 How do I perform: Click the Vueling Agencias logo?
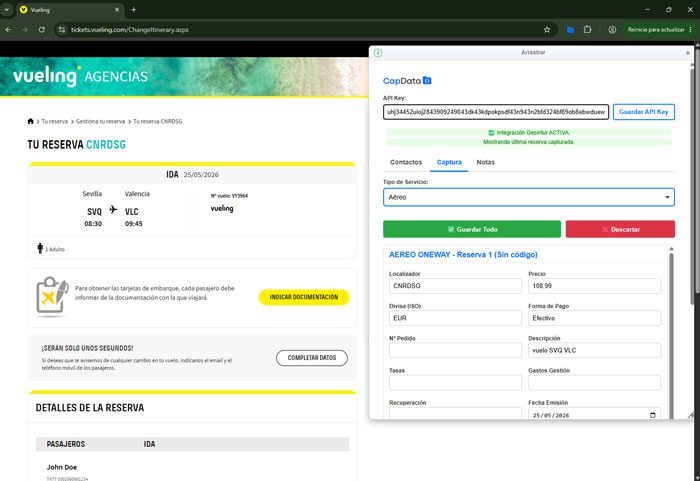tap(80, 76)
